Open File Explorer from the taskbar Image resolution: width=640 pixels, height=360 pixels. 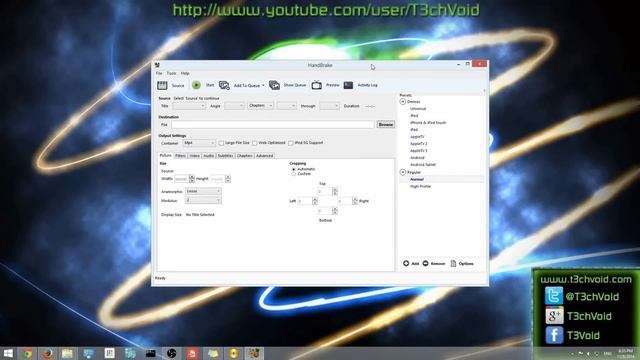(x=67, y=353)
